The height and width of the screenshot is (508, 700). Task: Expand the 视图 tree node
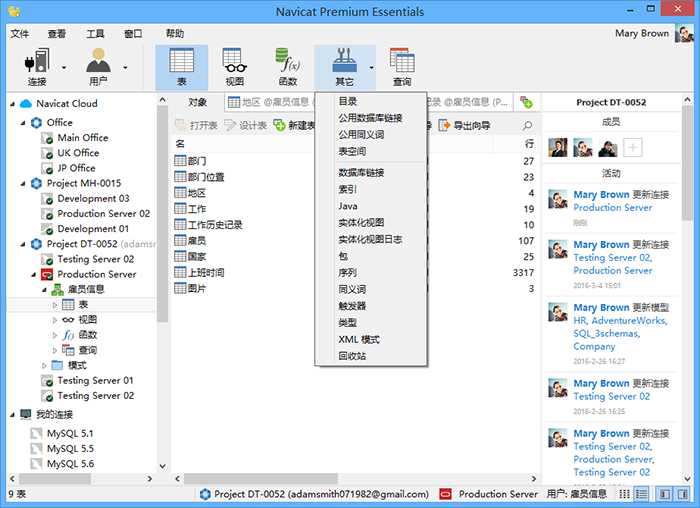click(x=55, y=320)
